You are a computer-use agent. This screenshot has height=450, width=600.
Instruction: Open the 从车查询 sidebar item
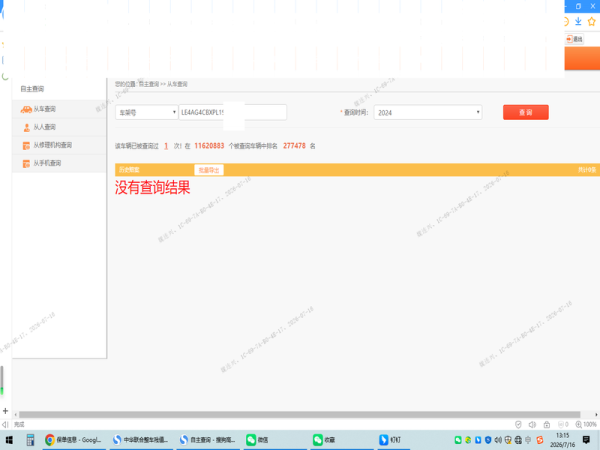coord(59,109)
